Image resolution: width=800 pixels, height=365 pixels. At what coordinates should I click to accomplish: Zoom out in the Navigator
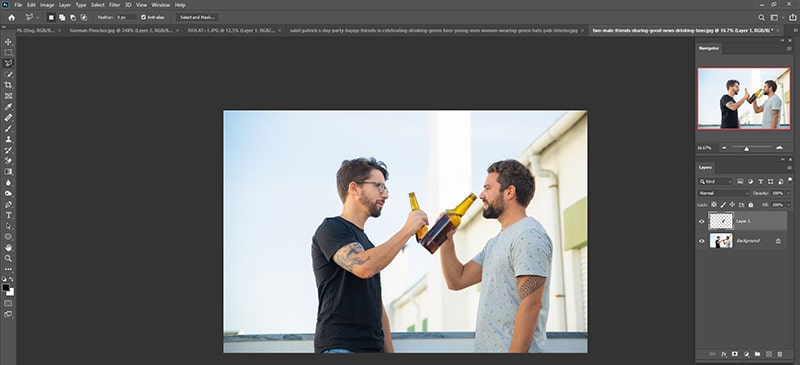723,148
